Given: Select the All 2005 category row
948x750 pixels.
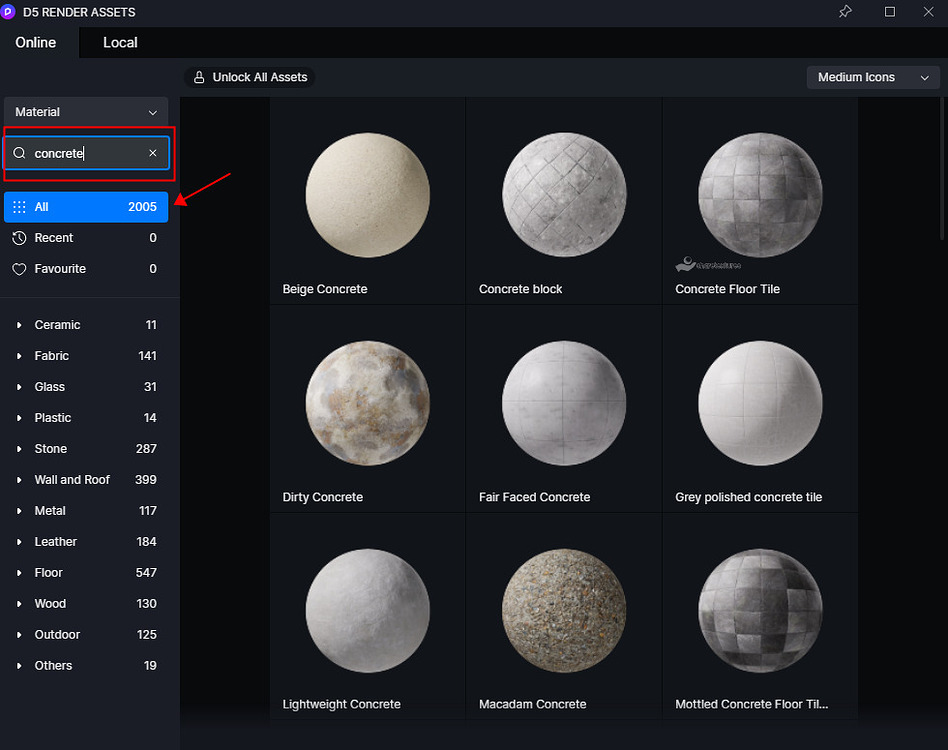Looking at the screenshot, I should pyautogui.click(x=86, y=207).
